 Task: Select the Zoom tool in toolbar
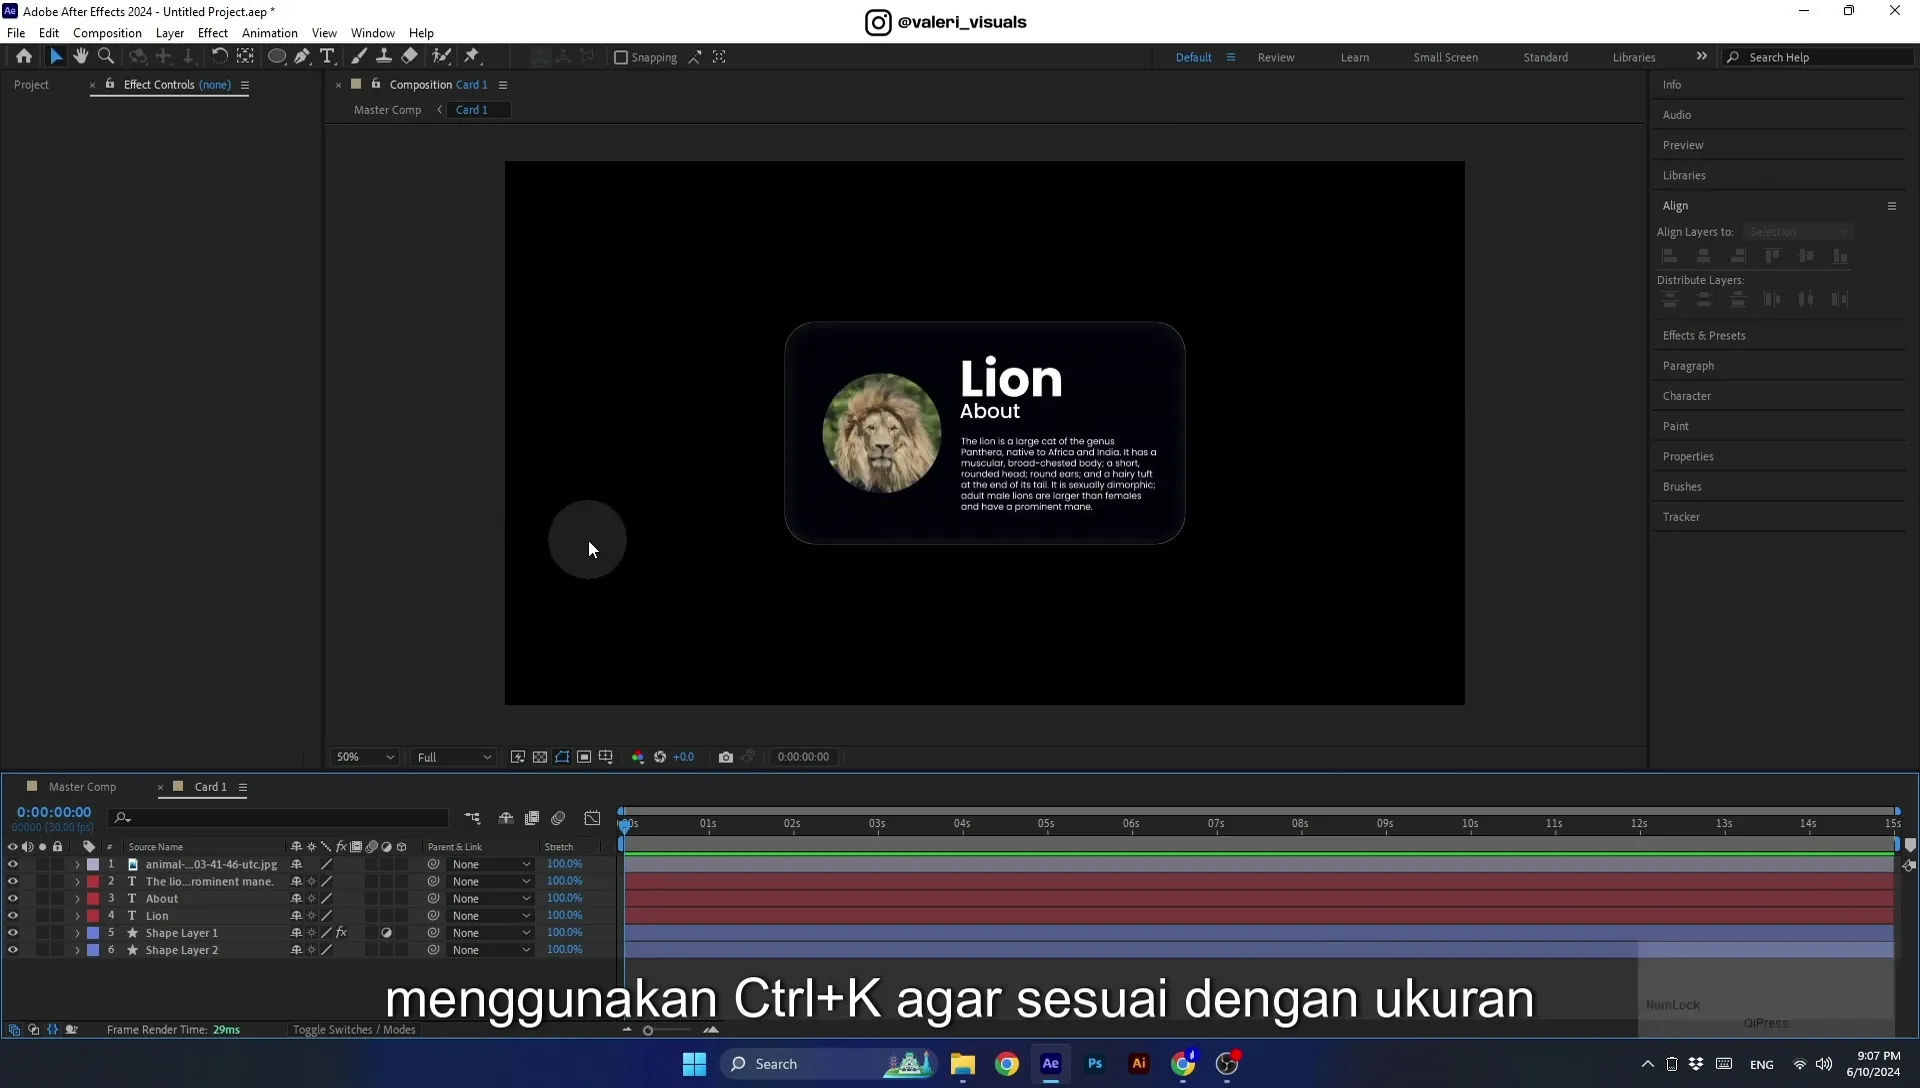pos(106,57)
